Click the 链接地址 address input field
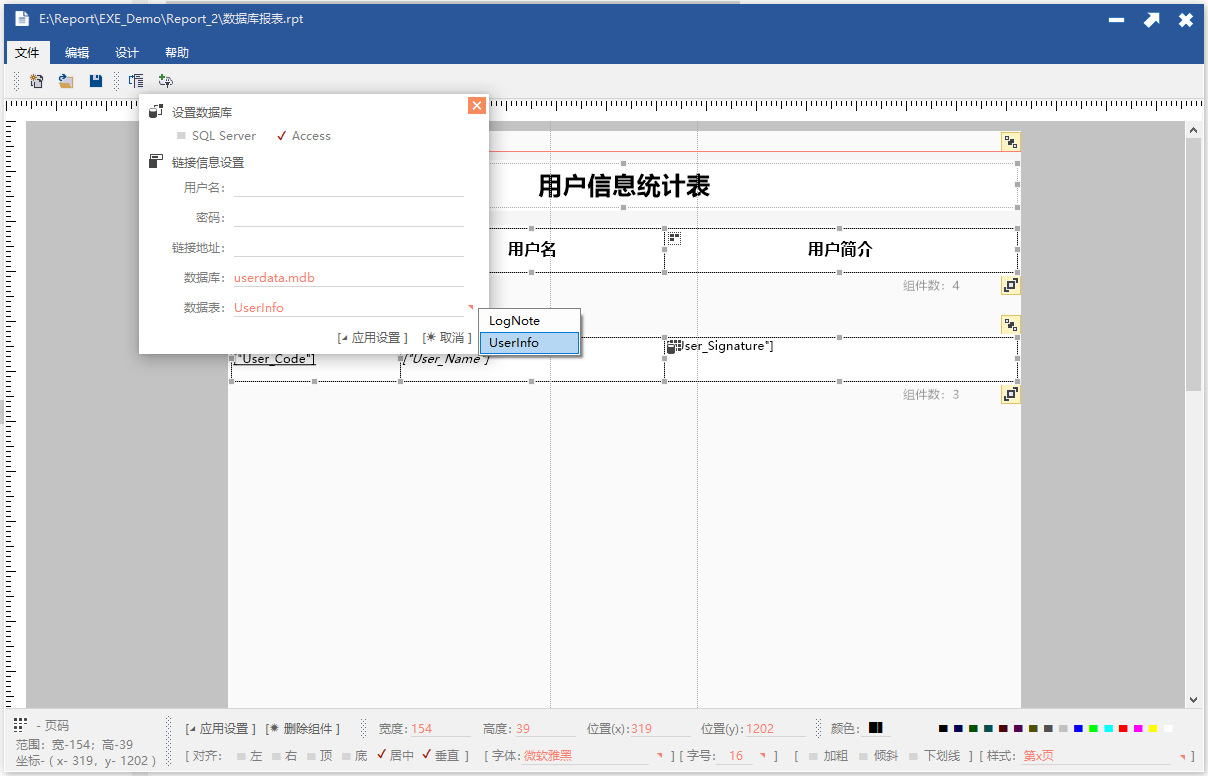1208x776 pixels. pyautogui.click(x=349, y=247)
